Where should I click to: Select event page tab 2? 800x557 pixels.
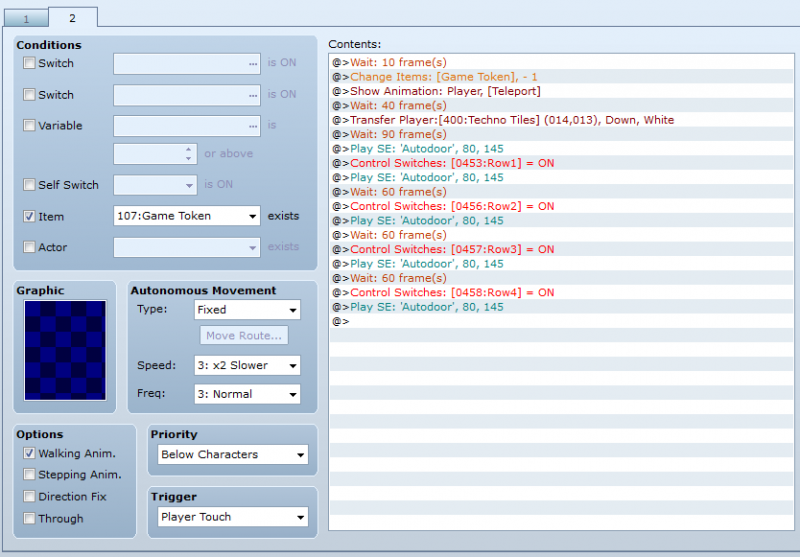coord(72,18)
